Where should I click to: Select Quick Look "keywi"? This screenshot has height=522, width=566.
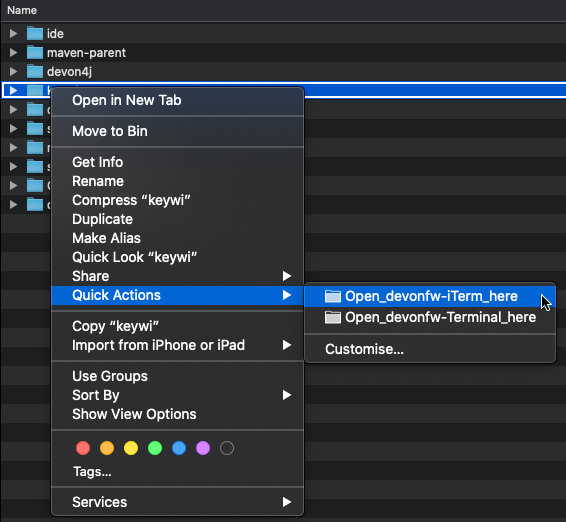pos(177,257)
